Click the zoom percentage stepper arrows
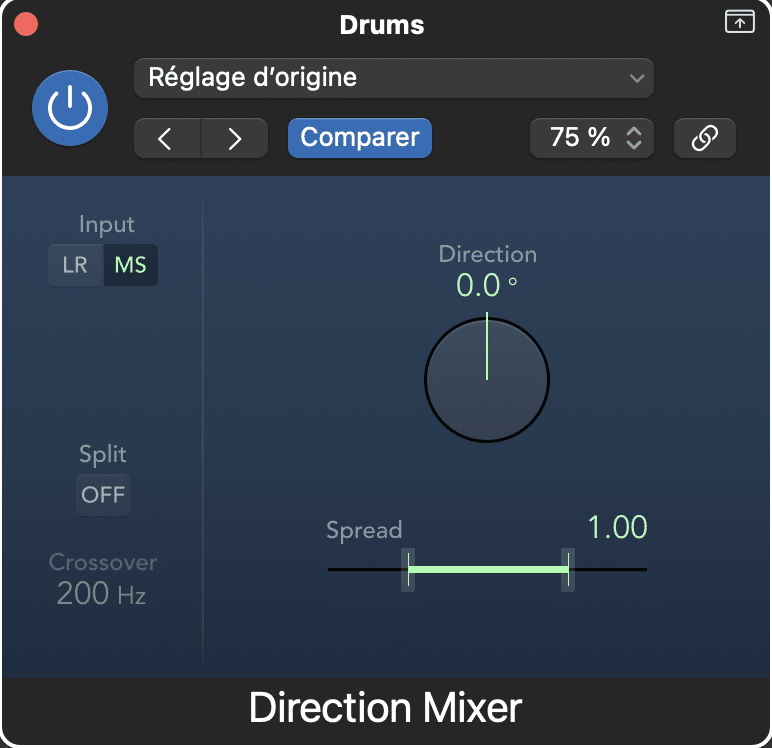This screenshot has width=772, height=748. [634, 138]
